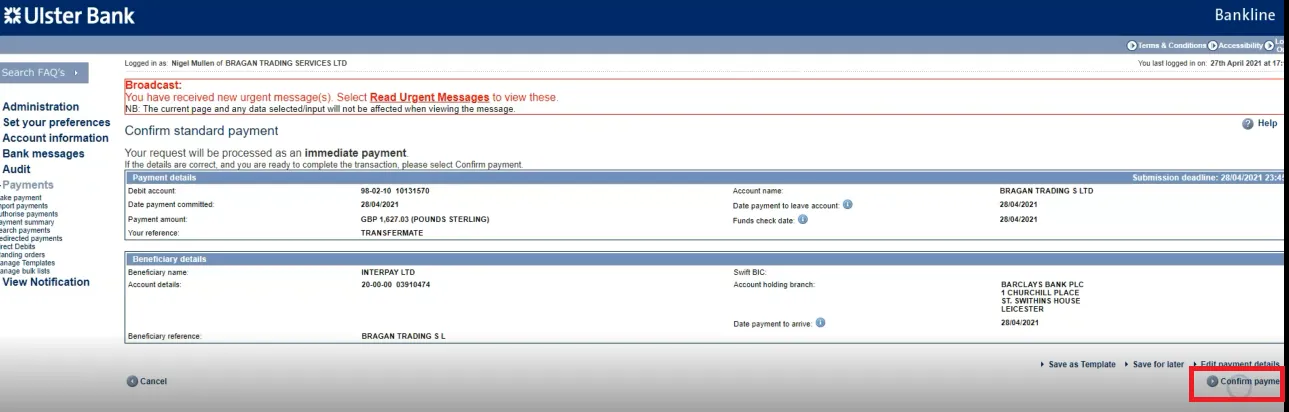The width and height of the screenshot is (1289, 412).
Task: Go to Authorise payments submenu
Action: pos(29,214)
